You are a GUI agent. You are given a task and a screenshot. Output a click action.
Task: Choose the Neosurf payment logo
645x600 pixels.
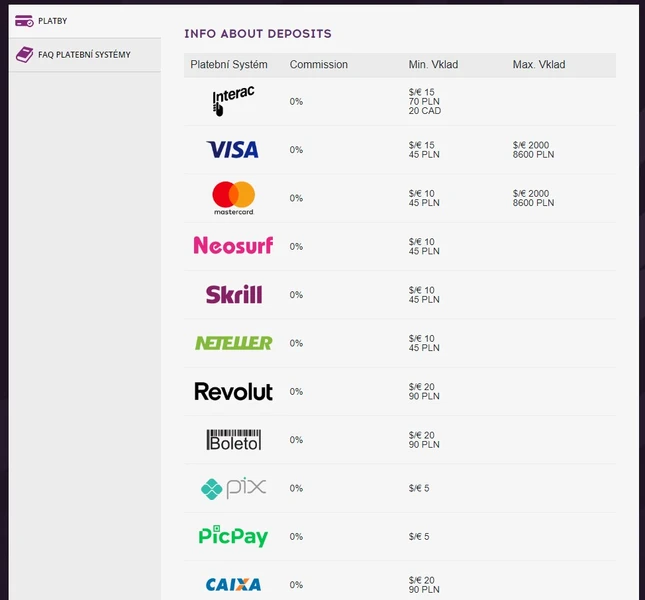tap(233, 245)
